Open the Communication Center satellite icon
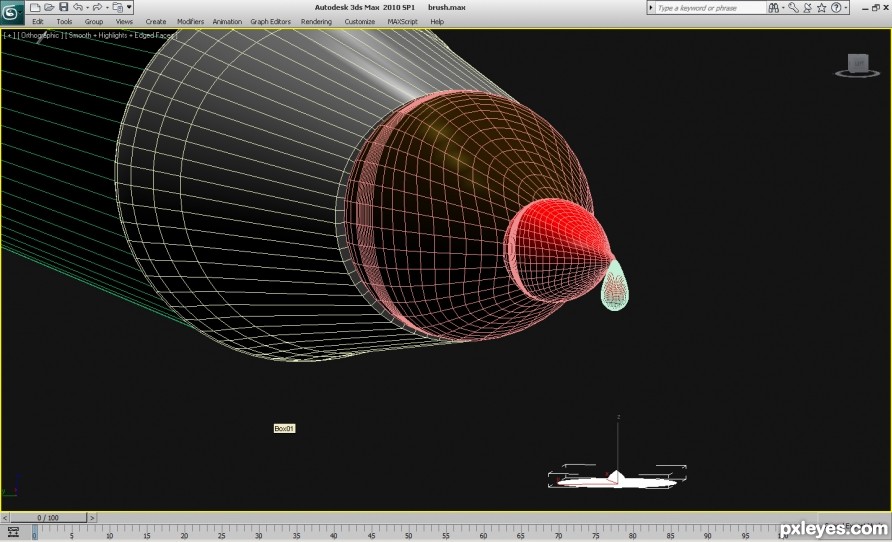The image size is (892, 542). pos(808,8)
